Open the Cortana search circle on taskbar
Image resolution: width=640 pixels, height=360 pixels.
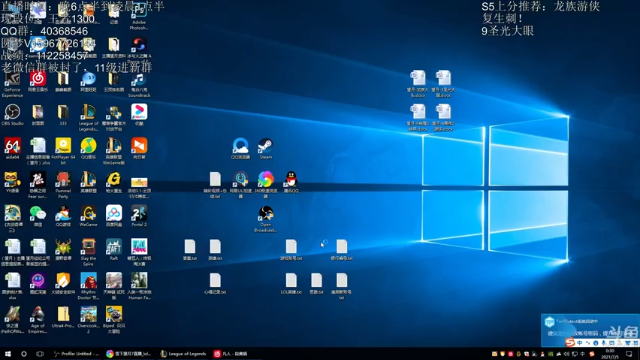pyautogui.click(x=24, y=354)
